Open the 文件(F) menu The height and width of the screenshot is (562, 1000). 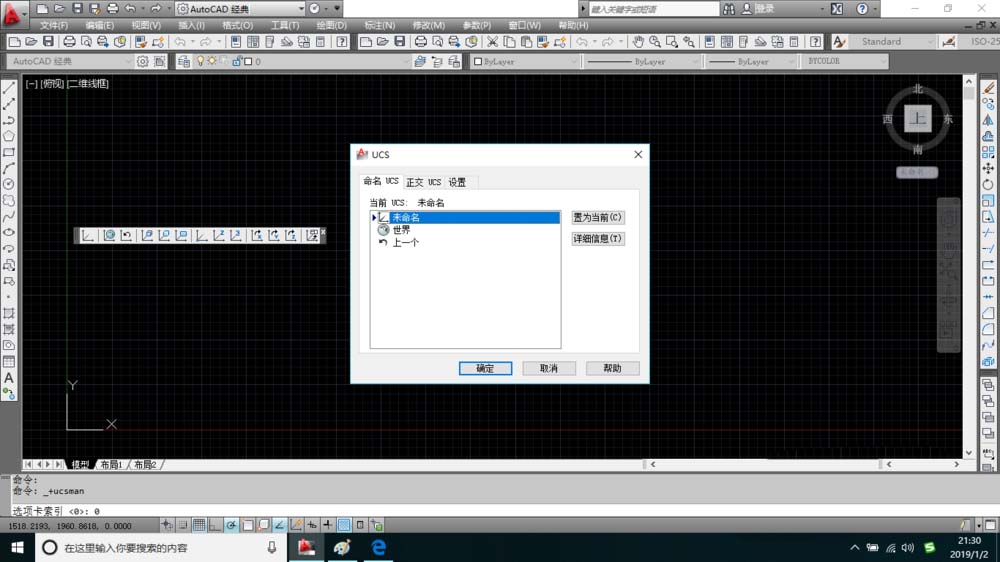pyautogui.click(x=54, y=26)
